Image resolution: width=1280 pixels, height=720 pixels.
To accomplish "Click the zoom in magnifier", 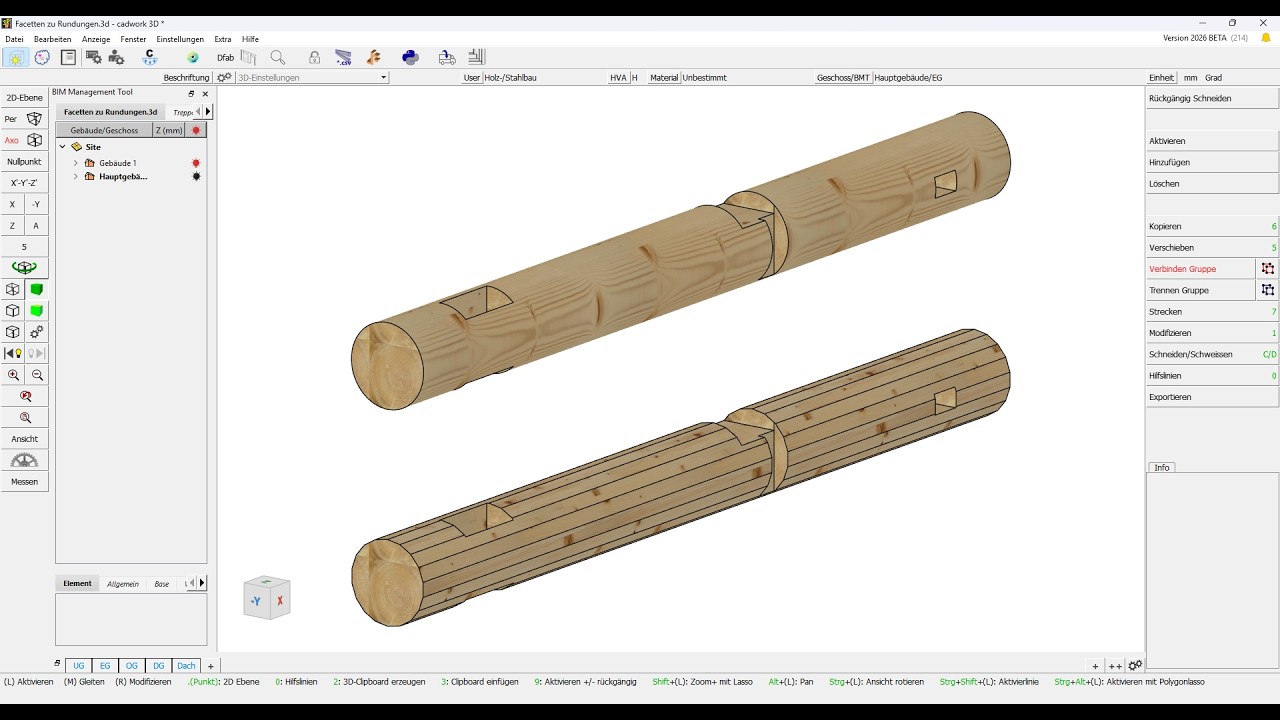I will (x=13, y=375).
